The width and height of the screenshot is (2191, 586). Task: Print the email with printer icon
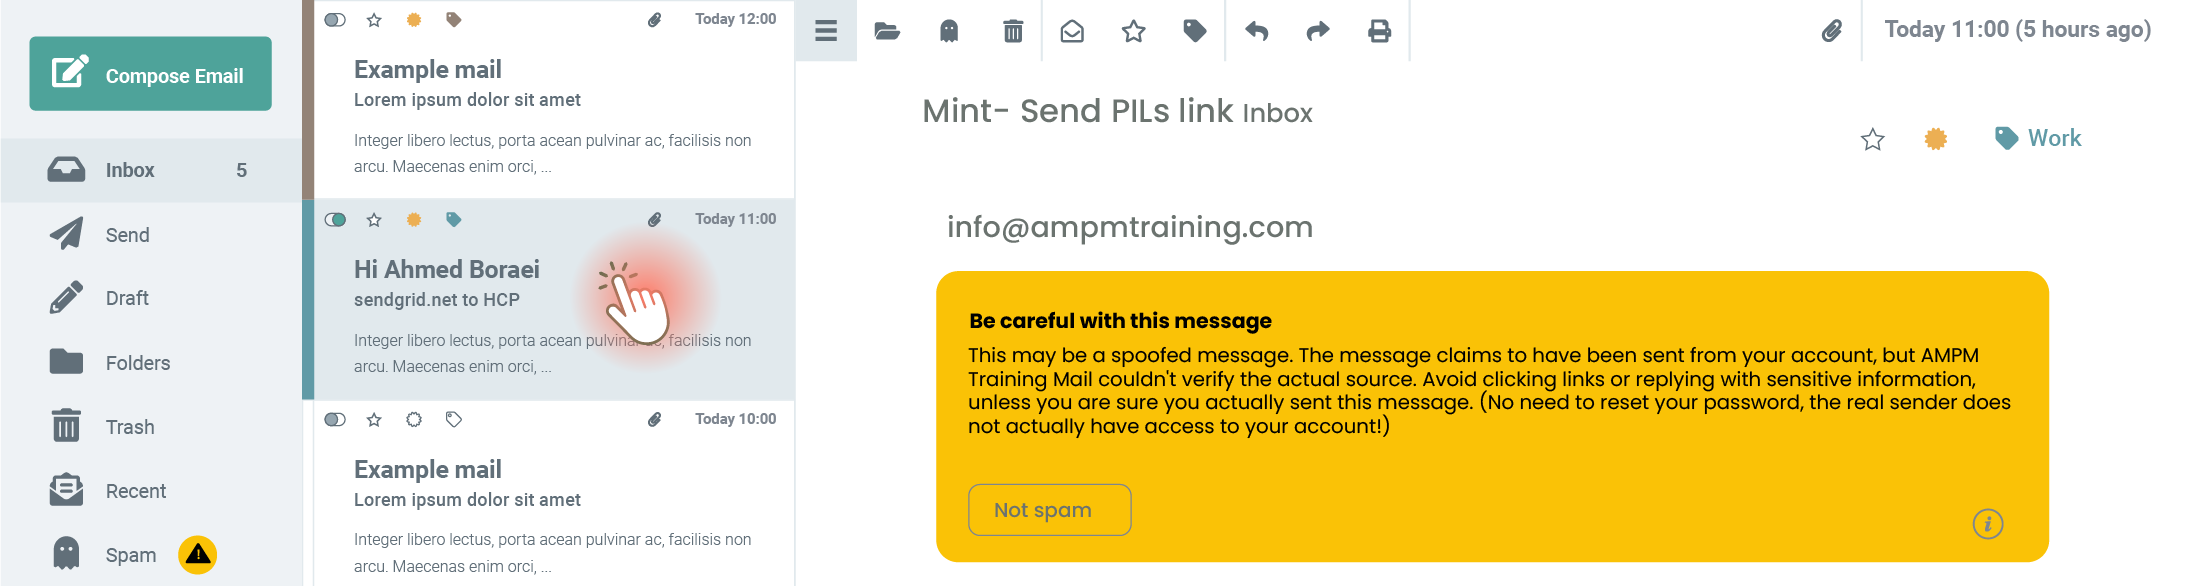1380,31
